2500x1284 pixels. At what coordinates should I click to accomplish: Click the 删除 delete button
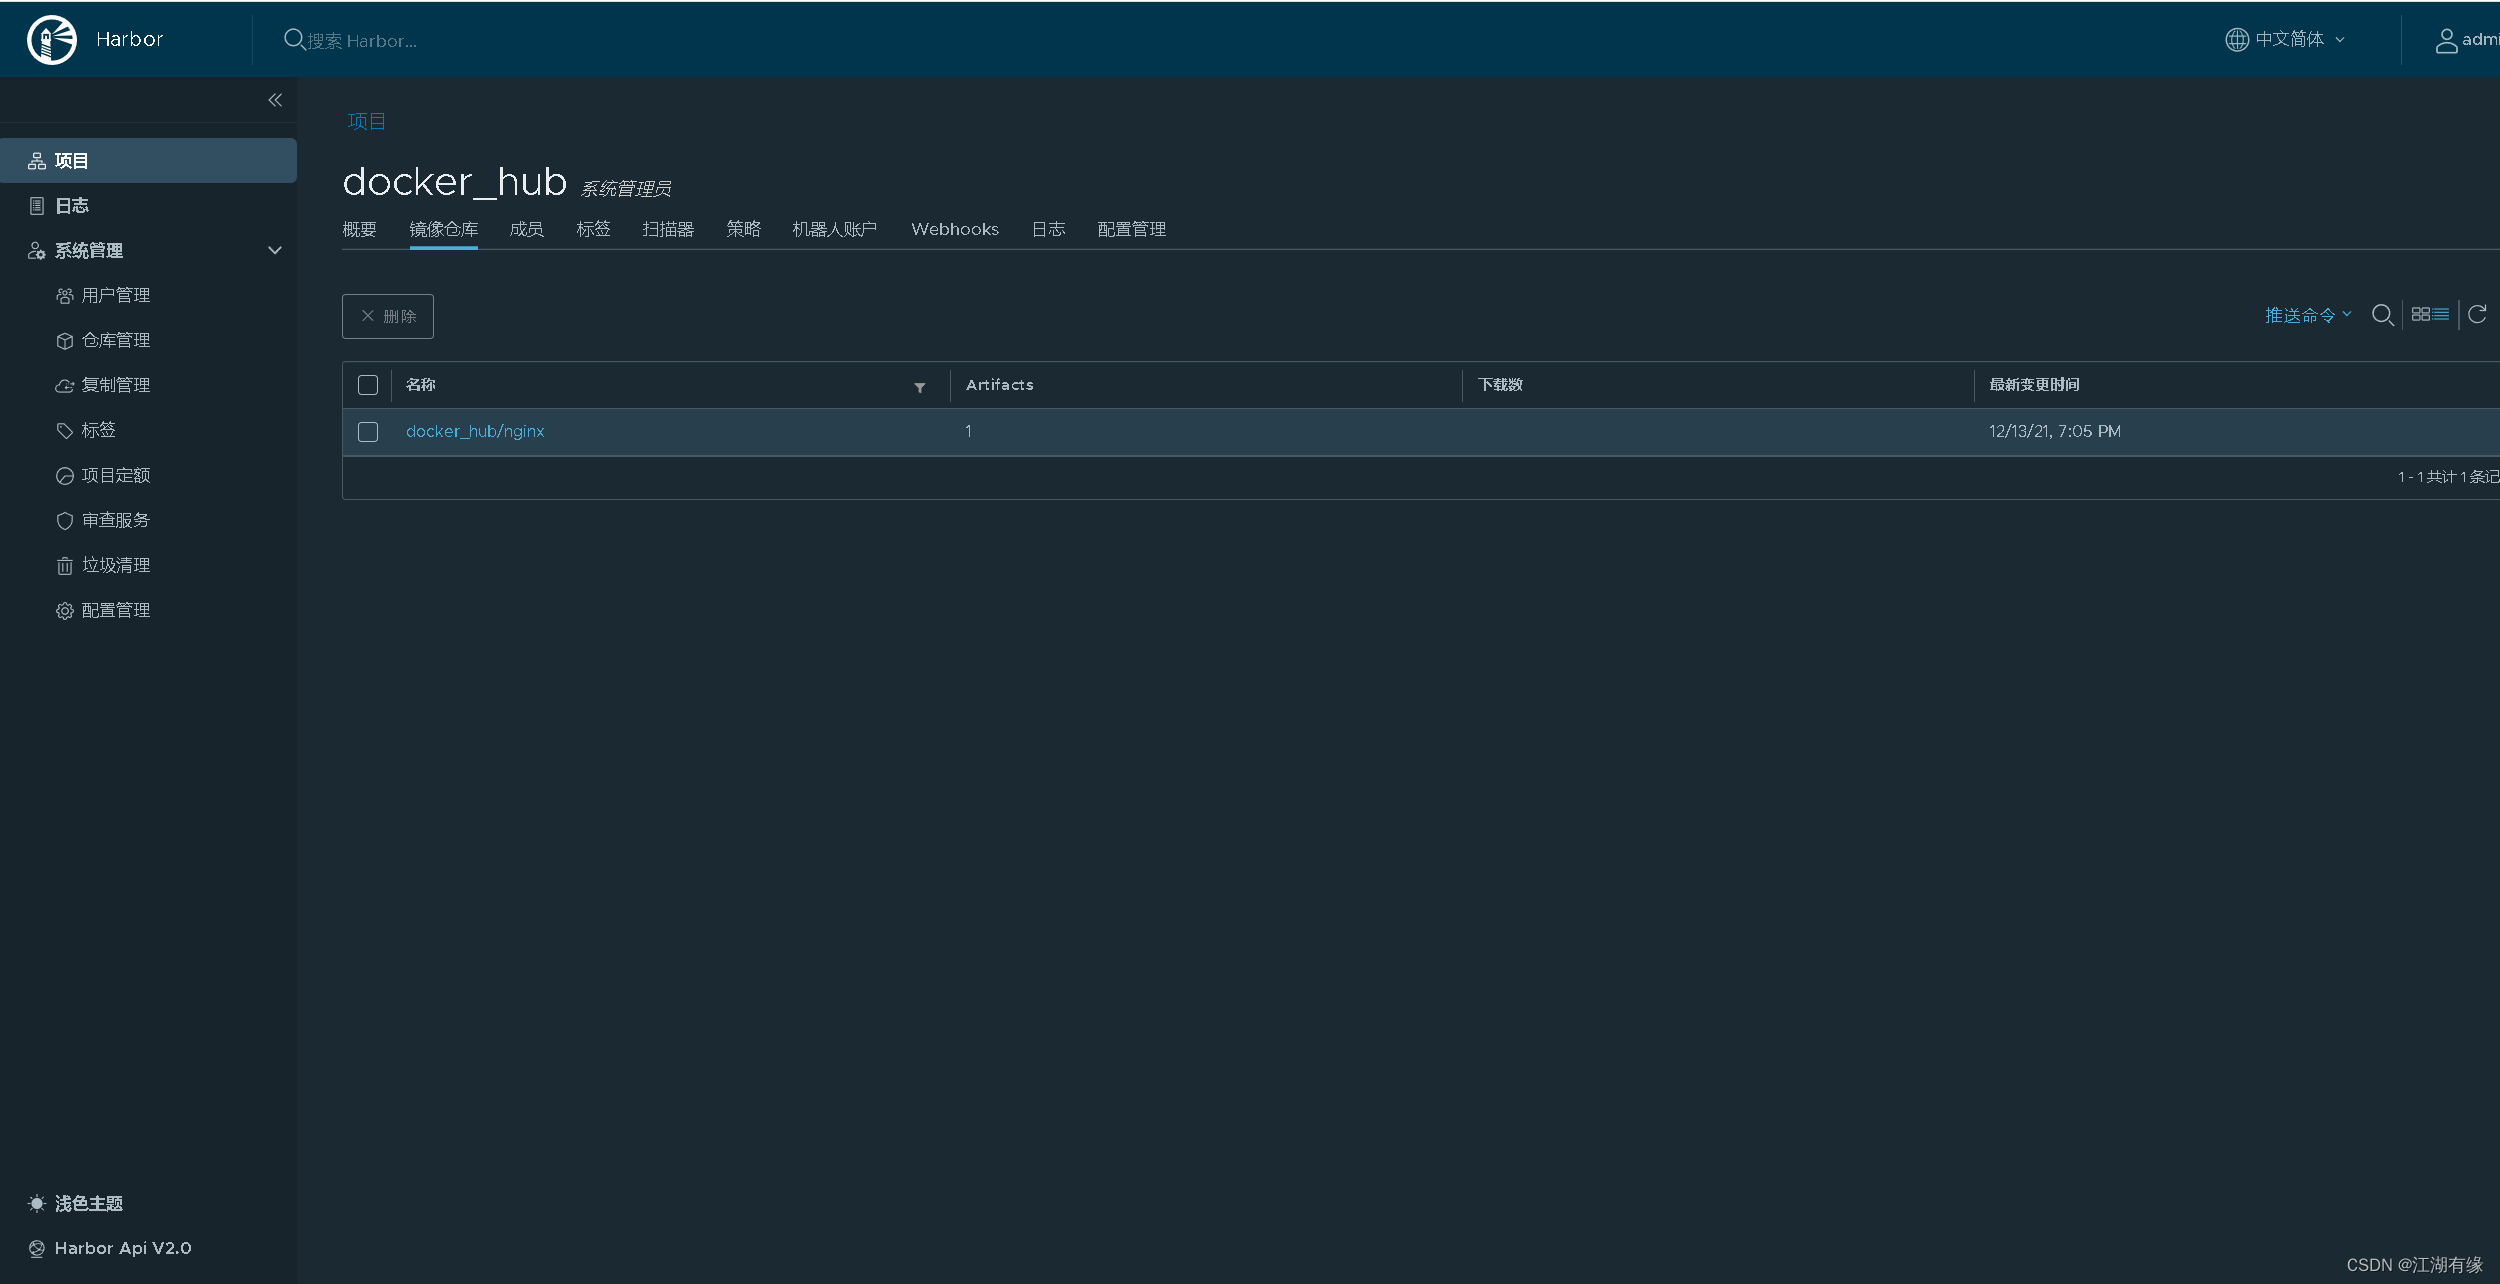[x=388, y=316]
